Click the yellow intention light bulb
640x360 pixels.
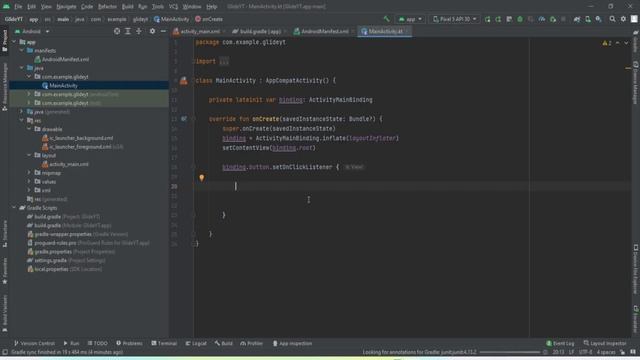[202, 178]
